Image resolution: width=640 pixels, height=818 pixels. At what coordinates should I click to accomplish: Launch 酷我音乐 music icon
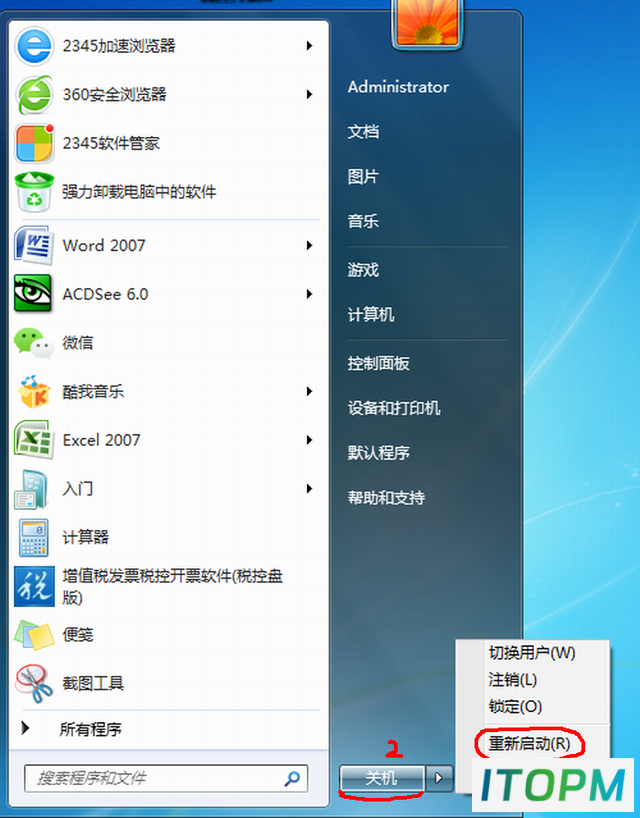34,391
